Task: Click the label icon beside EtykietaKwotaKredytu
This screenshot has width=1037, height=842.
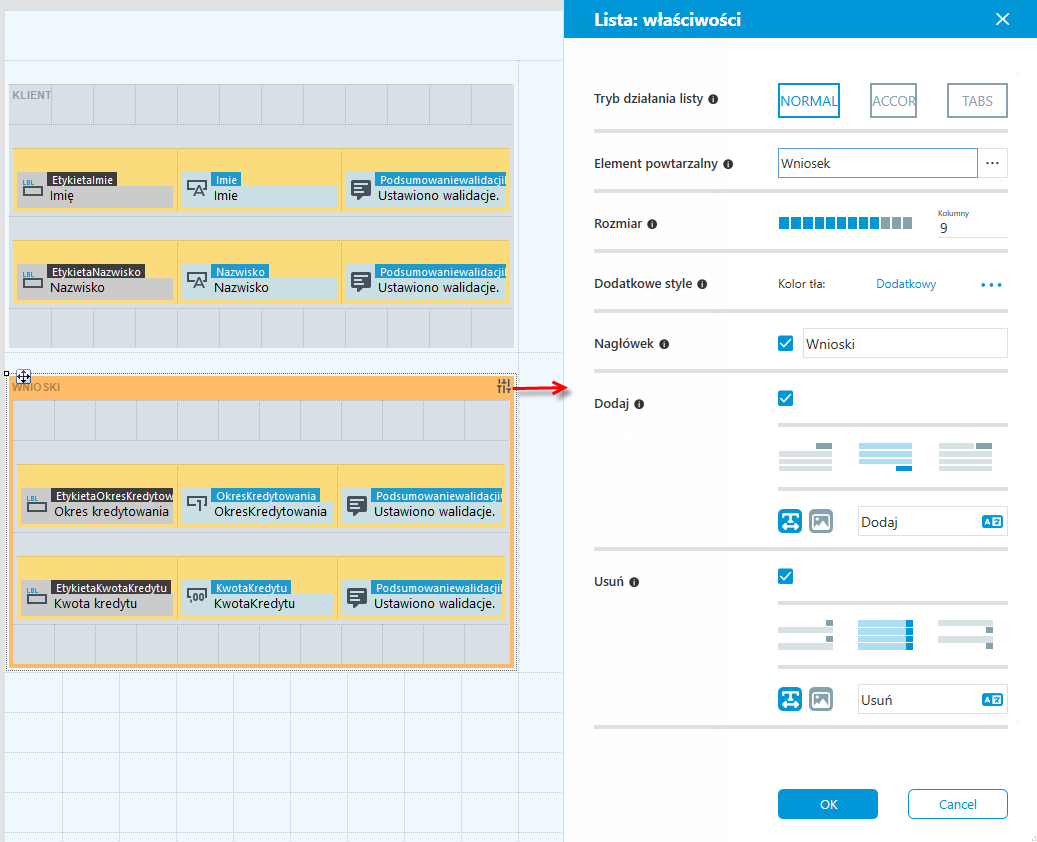Action: tap(36, 596)
